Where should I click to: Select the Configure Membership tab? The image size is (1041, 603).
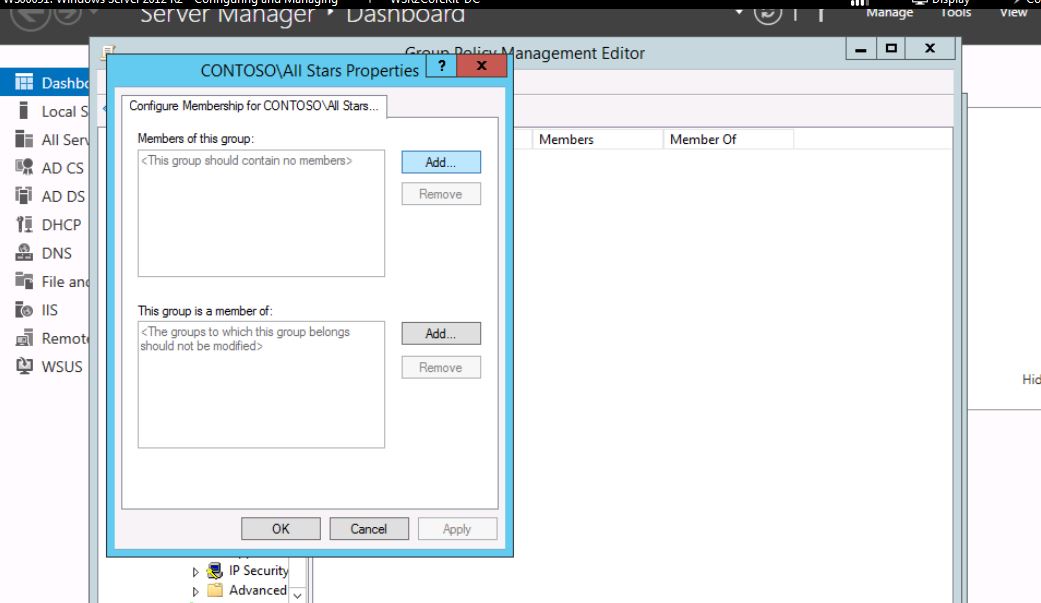point(255,105)
